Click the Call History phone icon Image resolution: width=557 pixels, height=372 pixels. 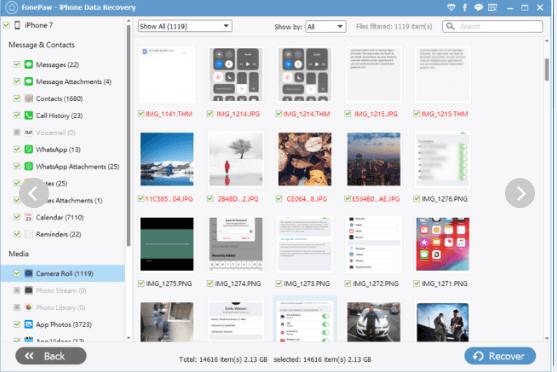coord(29,115)
